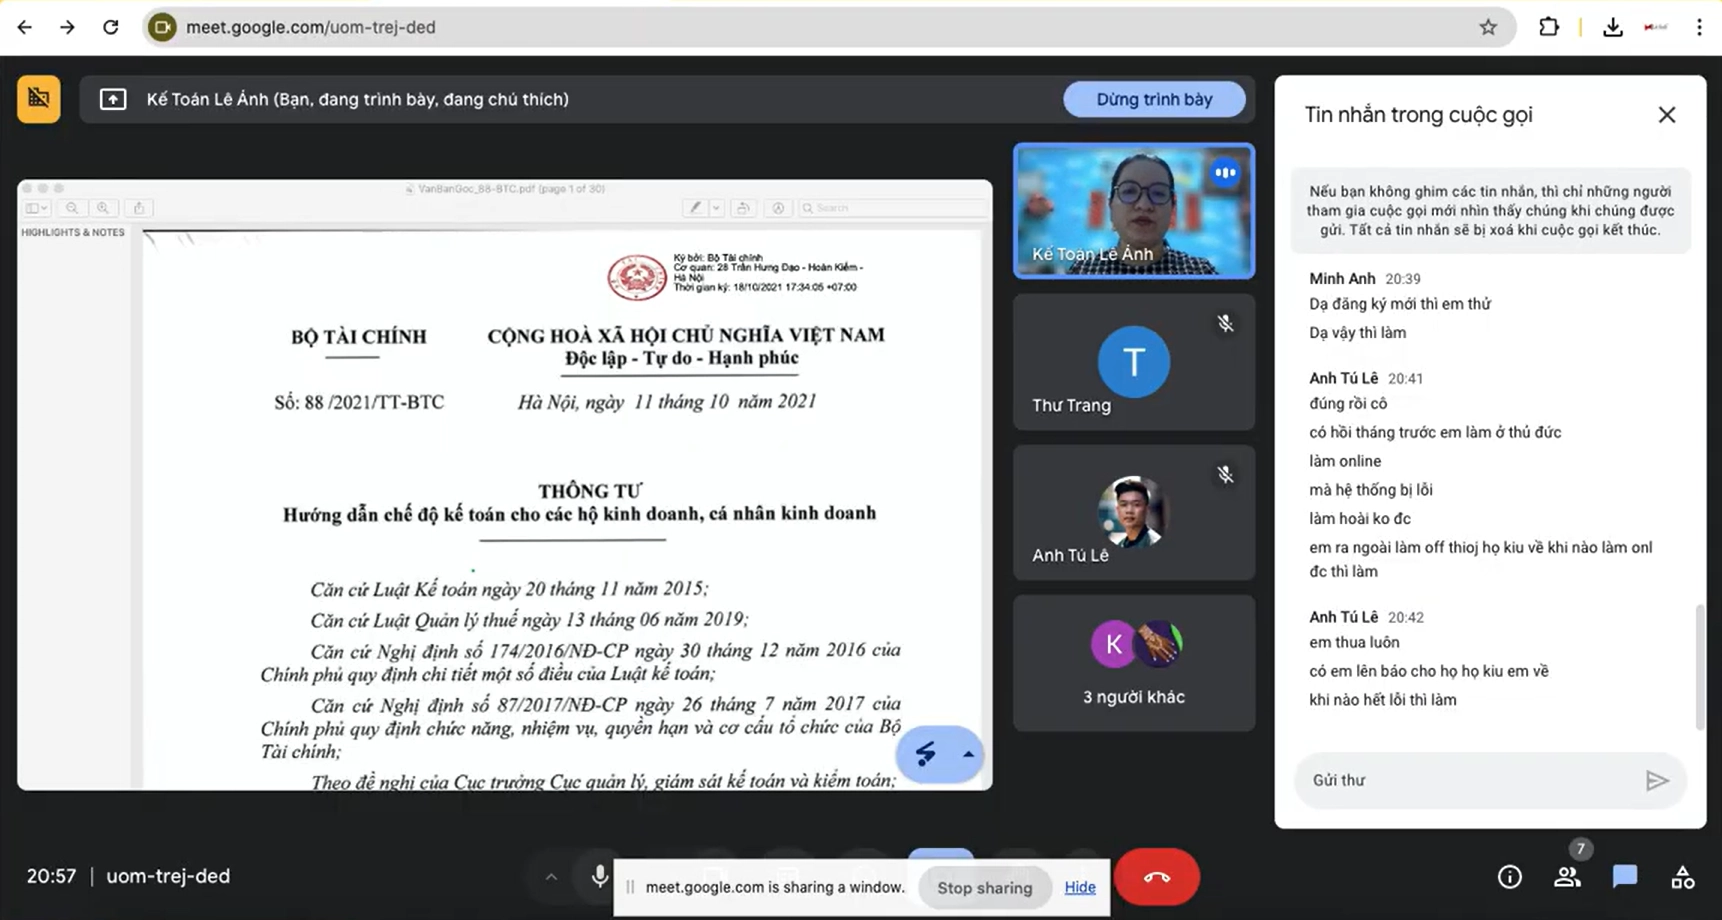
Task: Open the participants icon in the bottom bar
Action: (1567, 877)
